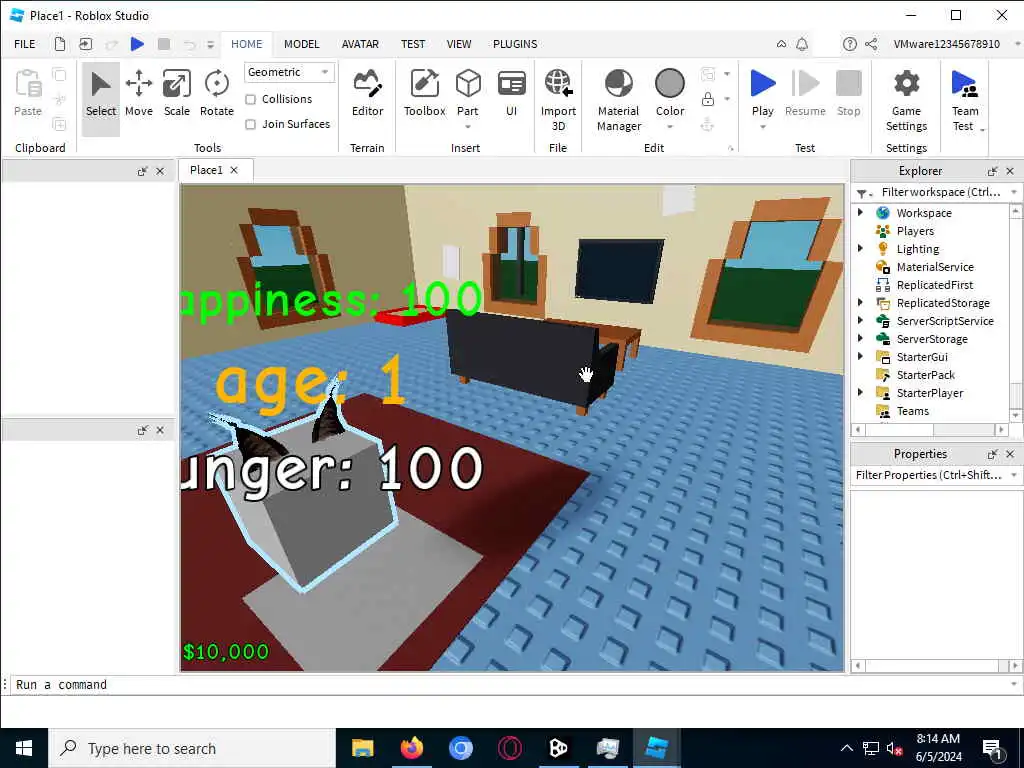Expand the Workspace tree node
Image resolution: width=1024 pixels, height=768 pixels.
click(x=861, y=212)
